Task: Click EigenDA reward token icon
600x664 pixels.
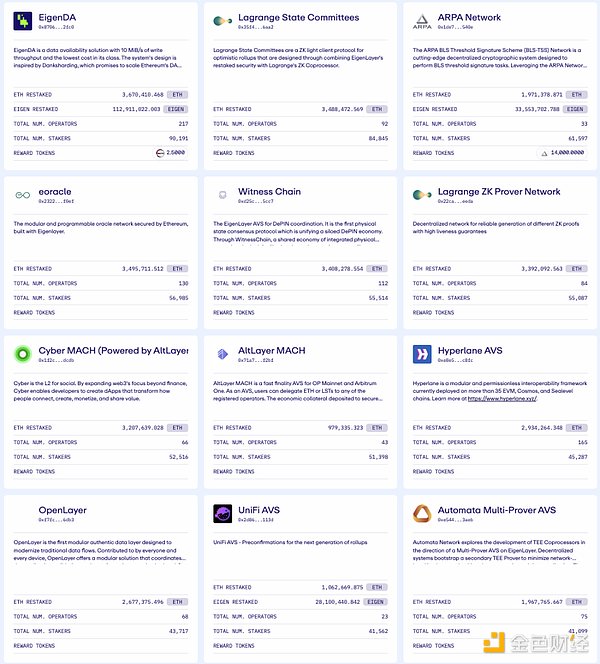Action: (x=162, y=153)
